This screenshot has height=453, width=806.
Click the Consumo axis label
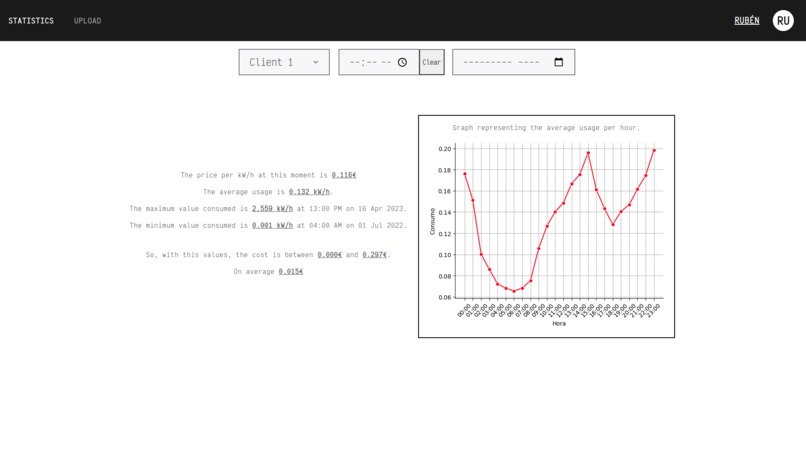pyautogui.click(x=432, y=222)
